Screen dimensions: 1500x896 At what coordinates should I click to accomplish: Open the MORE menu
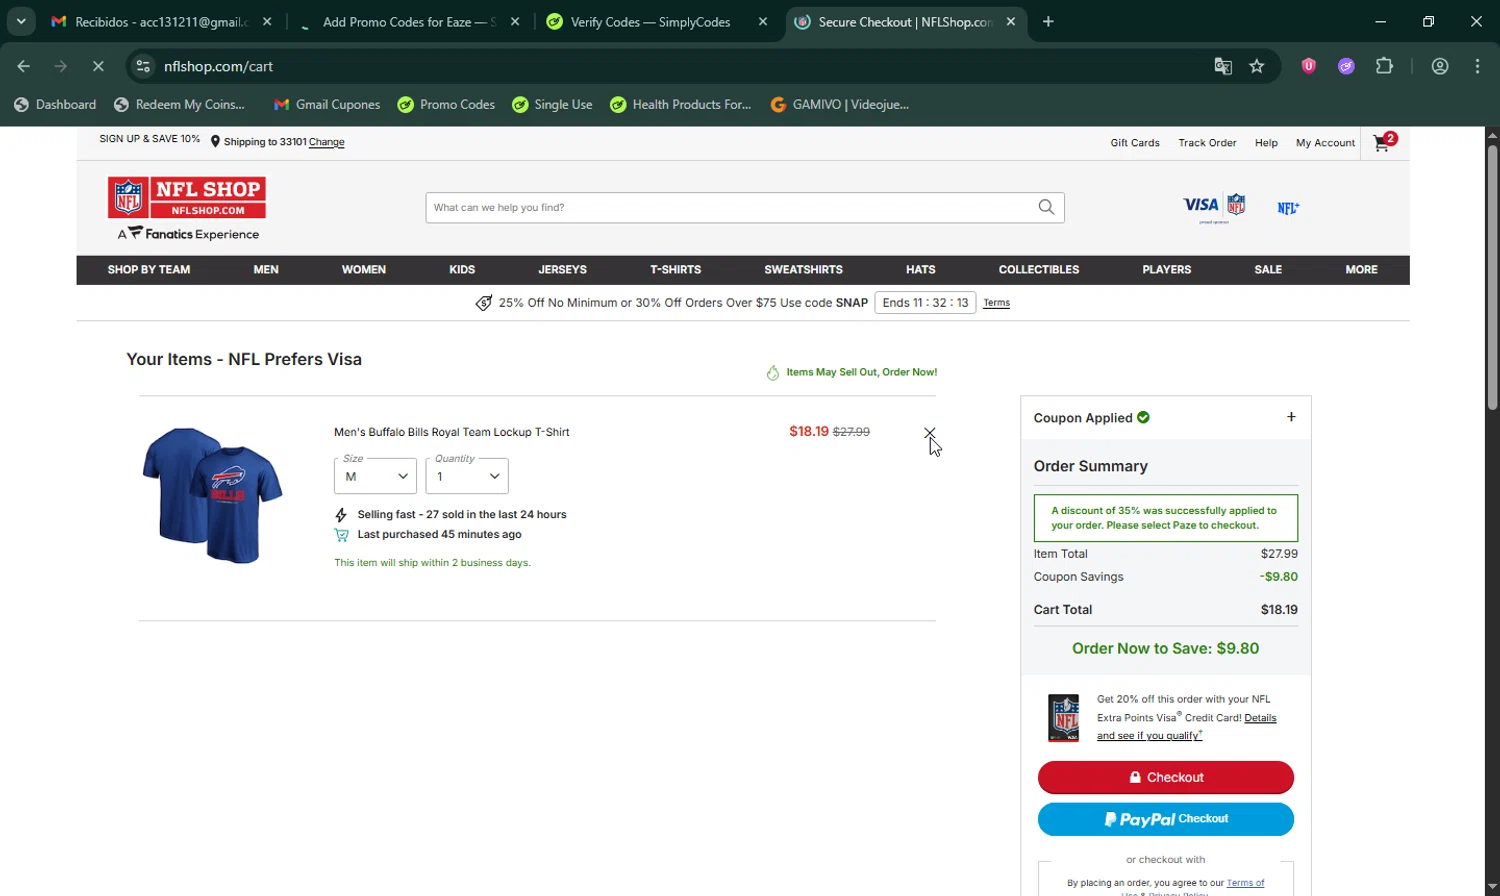1361,270
